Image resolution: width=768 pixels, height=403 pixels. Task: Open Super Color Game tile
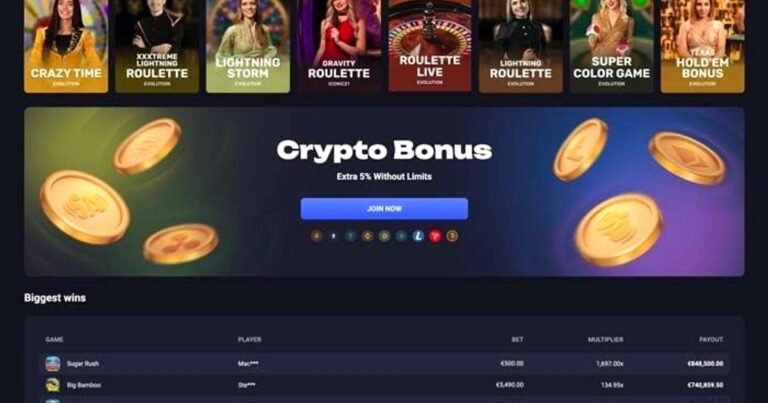(611, 46)
